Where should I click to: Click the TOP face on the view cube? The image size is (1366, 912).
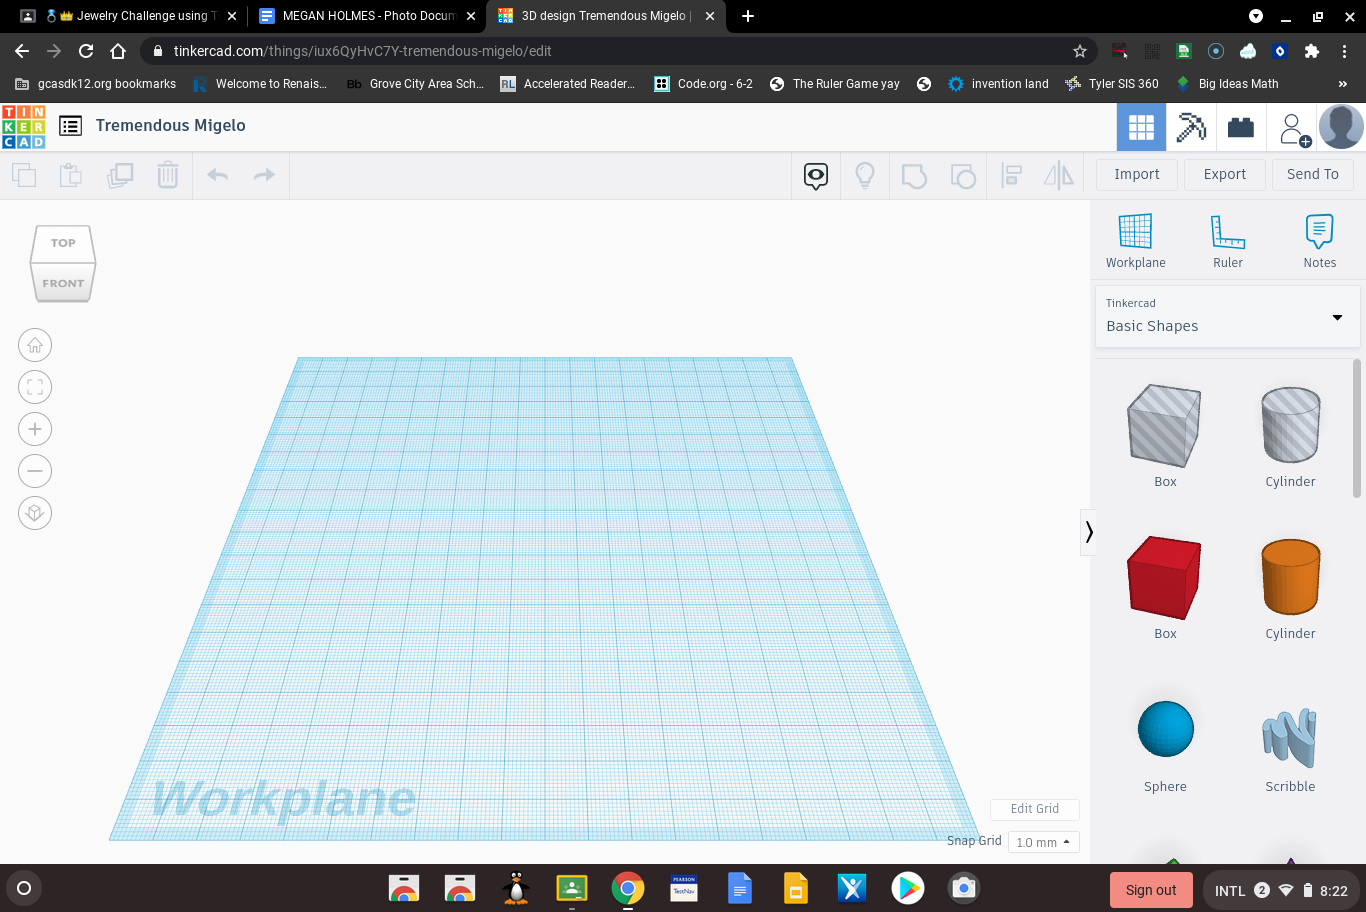click(63, 242)
